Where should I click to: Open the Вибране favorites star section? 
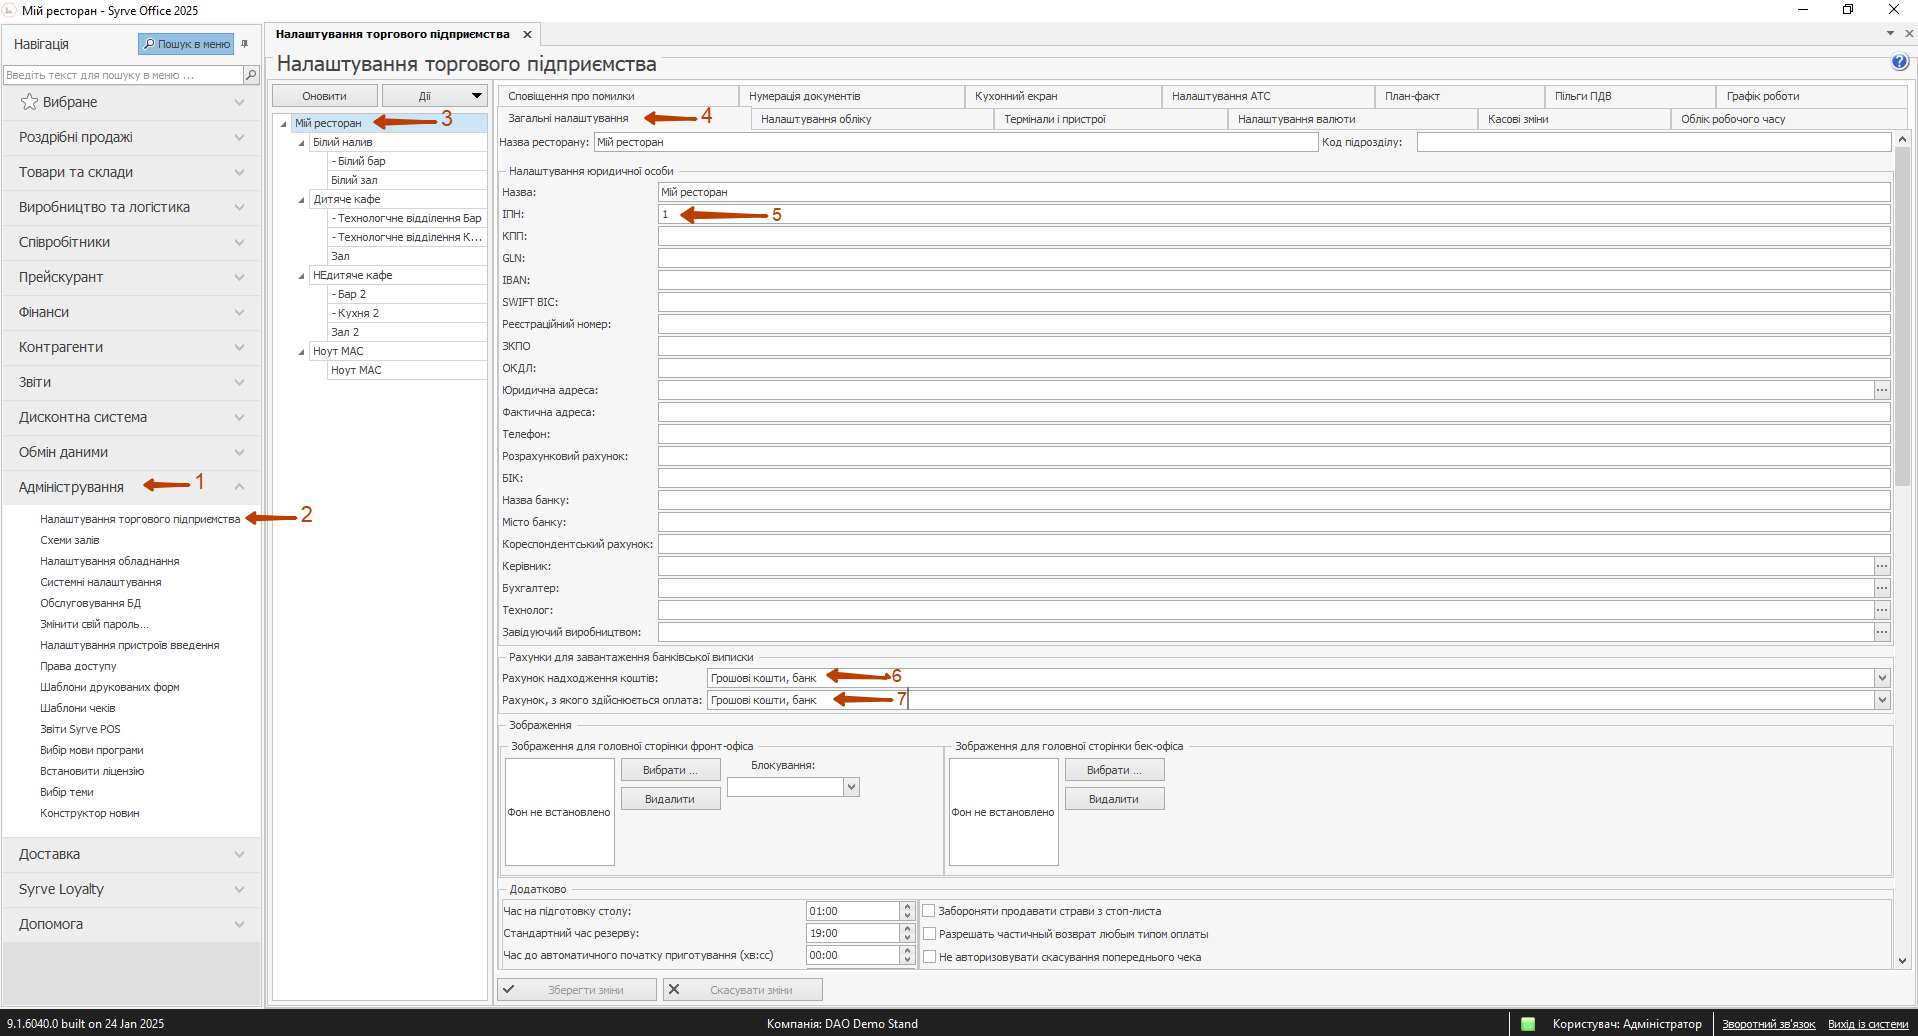pyautogui.click(x=70, y=102)
